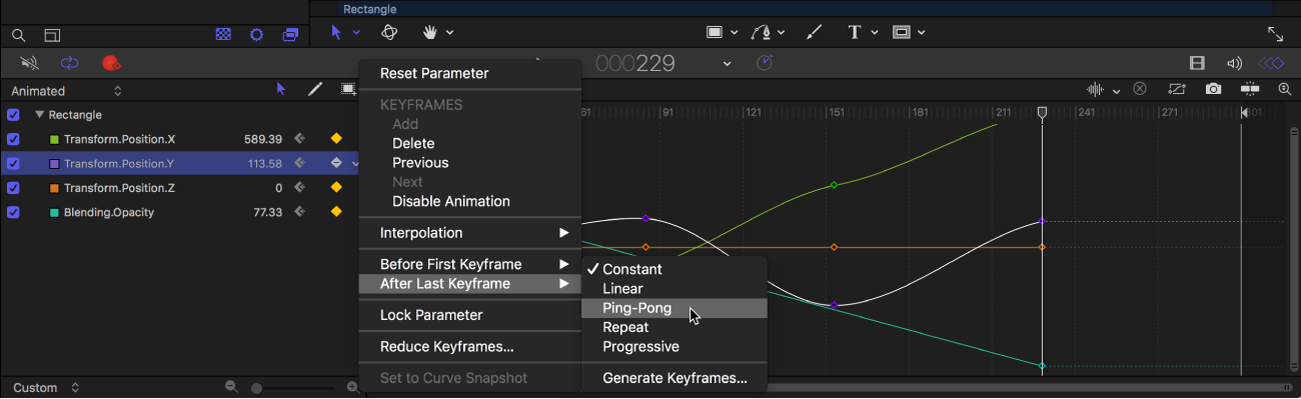This screenshot has width=1301, height=399.
Task: Toggle loop playback button
Action: coord(69,63)
